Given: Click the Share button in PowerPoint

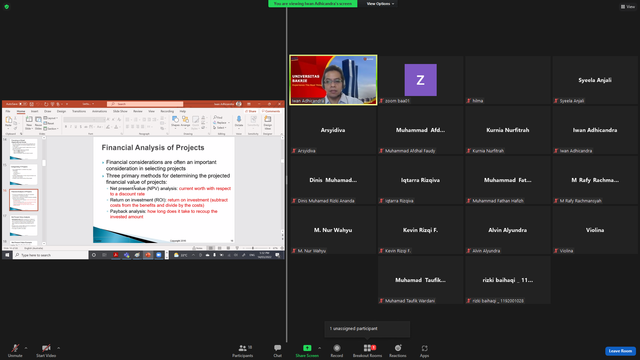Looking at the screenshot, I should coord(251,111).
